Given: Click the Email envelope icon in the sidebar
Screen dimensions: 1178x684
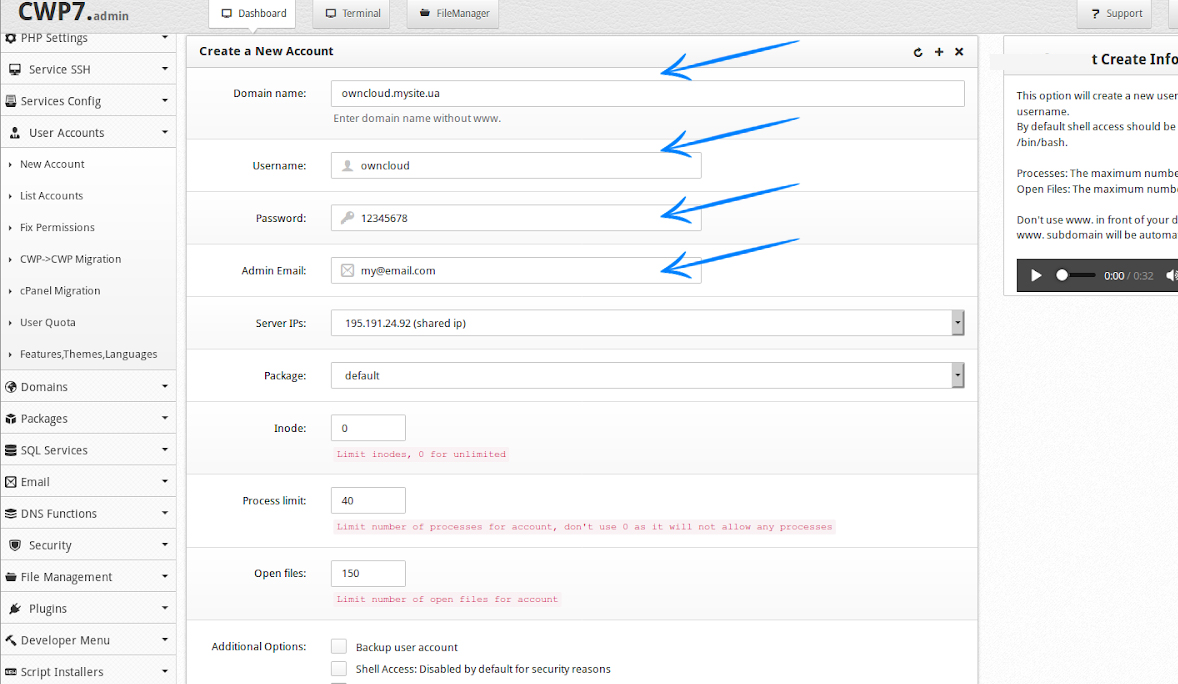Looking at the screenshot, I should coord(13,481).
